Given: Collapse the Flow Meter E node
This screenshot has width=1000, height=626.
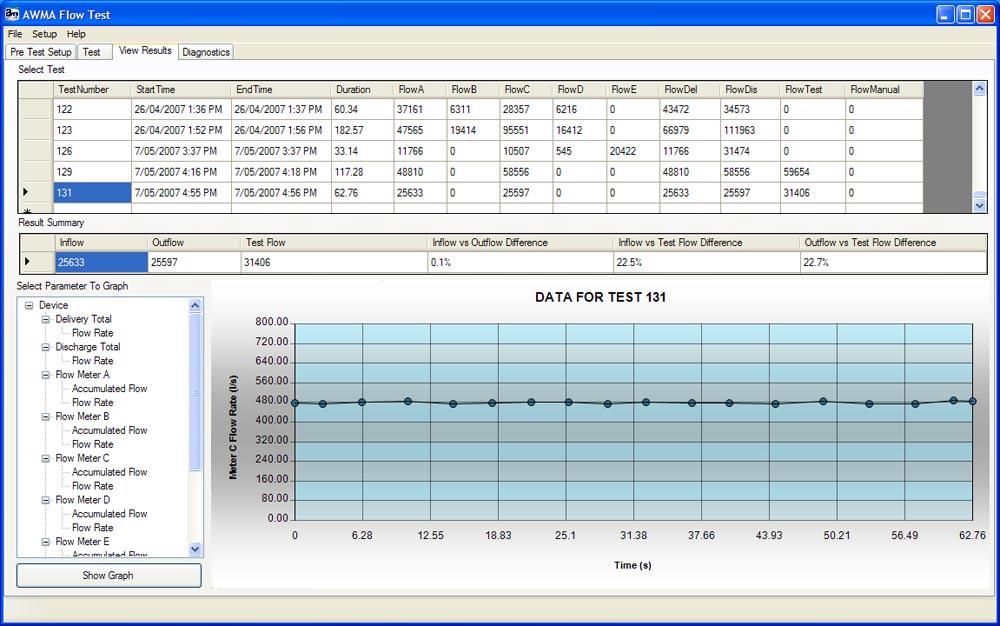Looking at the screenshot, I should (45, 542).
